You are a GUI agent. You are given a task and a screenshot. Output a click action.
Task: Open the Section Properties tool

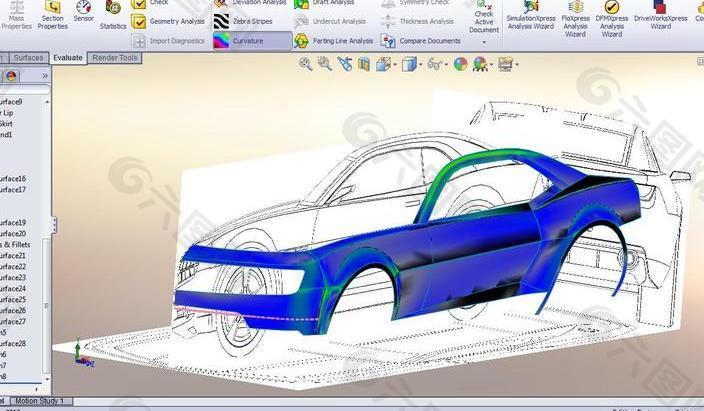pos(53,16)
